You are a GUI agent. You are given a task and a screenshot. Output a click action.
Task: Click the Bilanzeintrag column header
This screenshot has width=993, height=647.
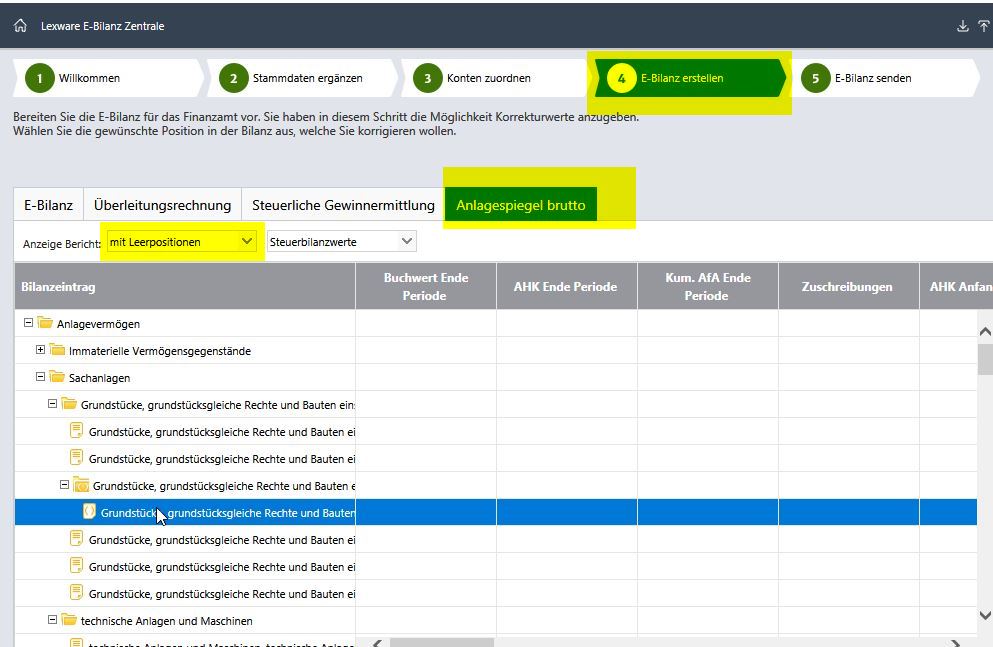[x=185, y=287]
